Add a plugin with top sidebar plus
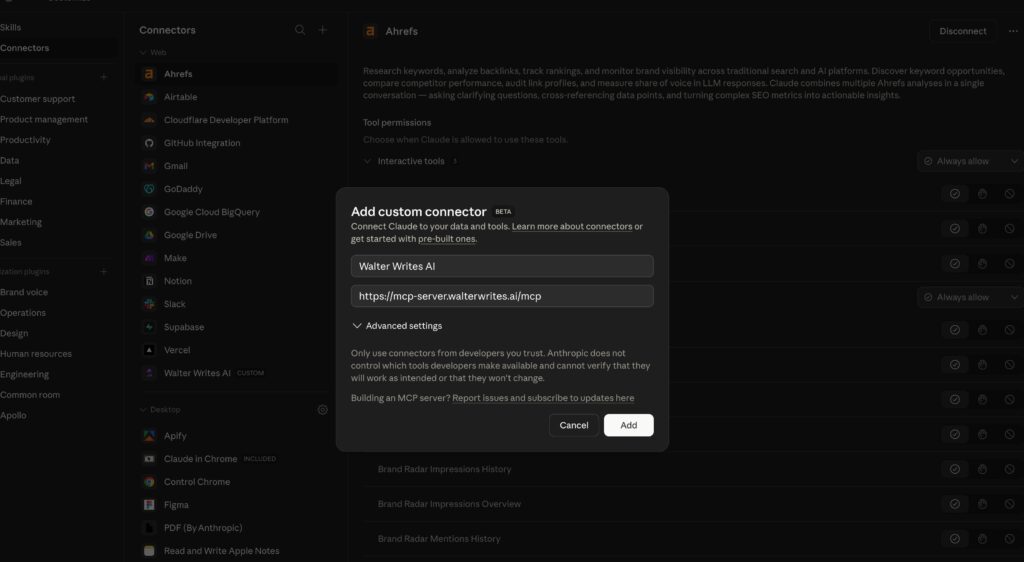 click(103, 77)
